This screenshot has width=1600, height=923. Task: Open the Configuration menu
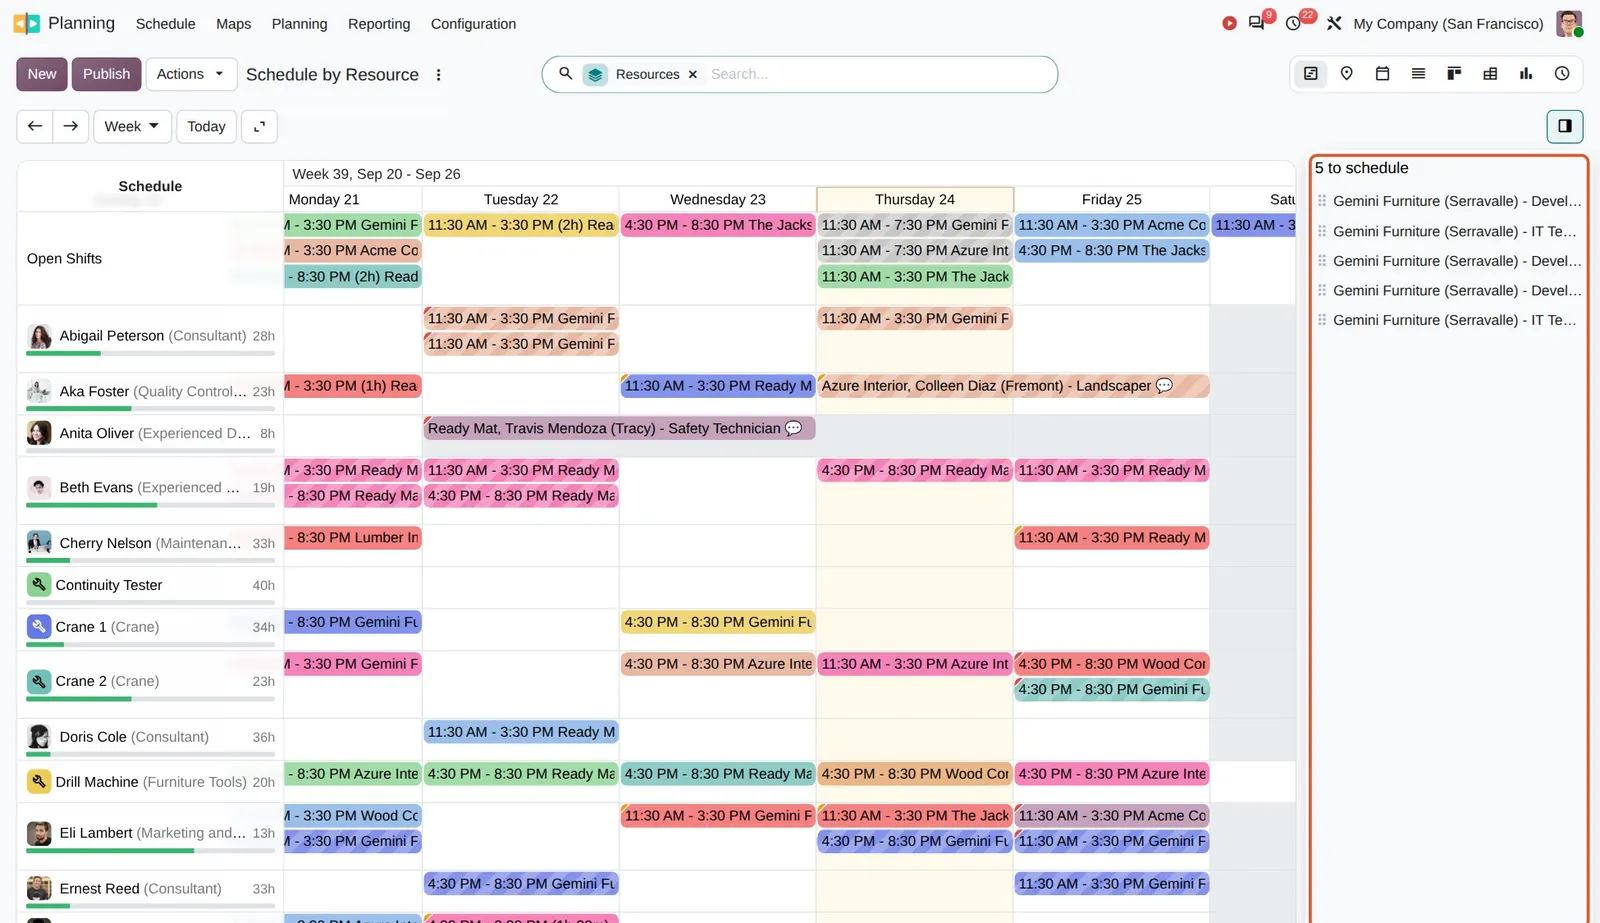coord(473,24)
